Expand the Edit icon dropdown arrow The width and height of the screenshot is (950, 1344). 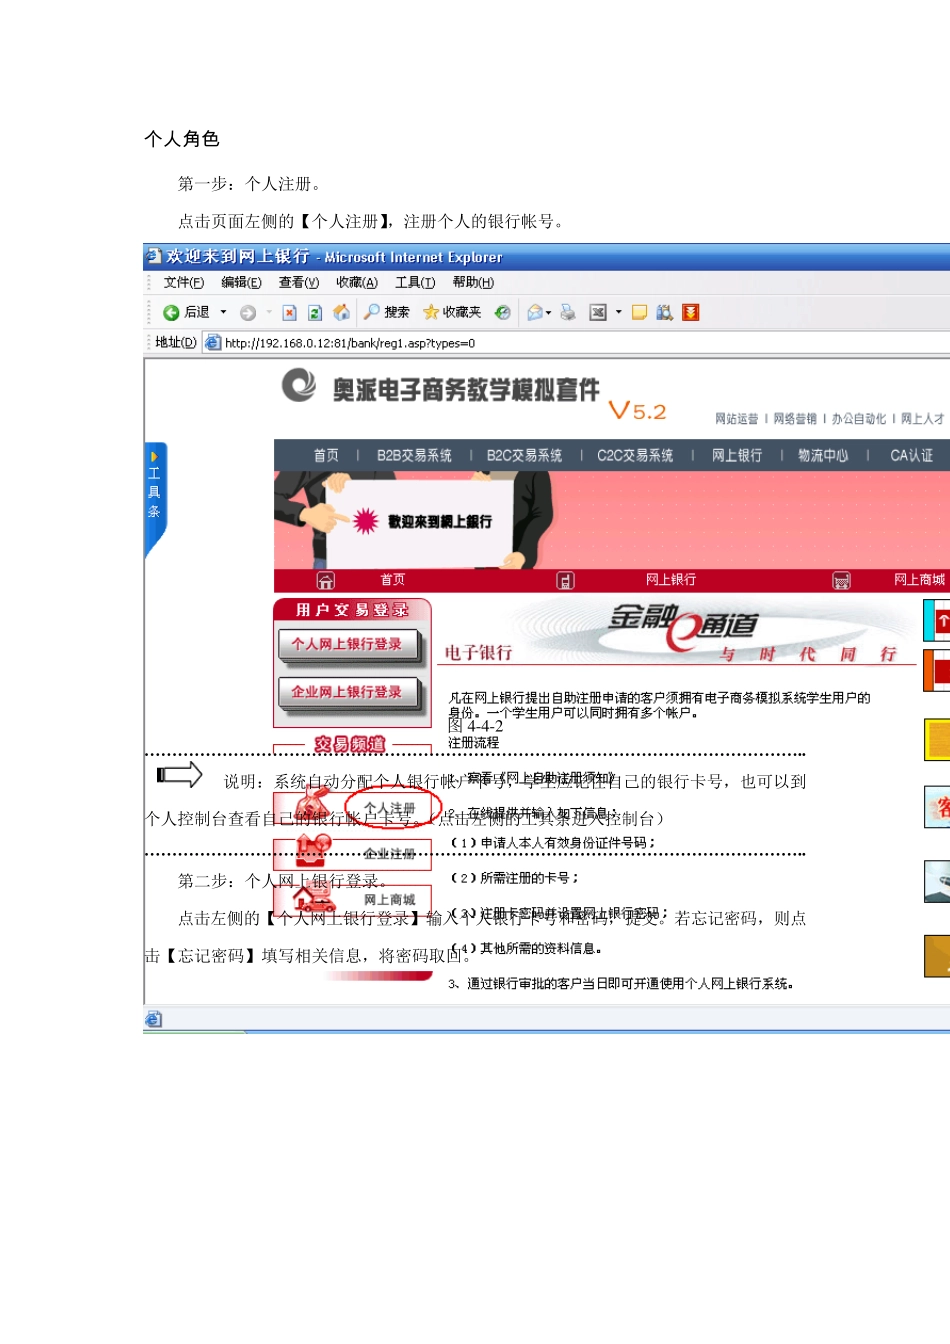pyautogui.click(x=619, y=312)
